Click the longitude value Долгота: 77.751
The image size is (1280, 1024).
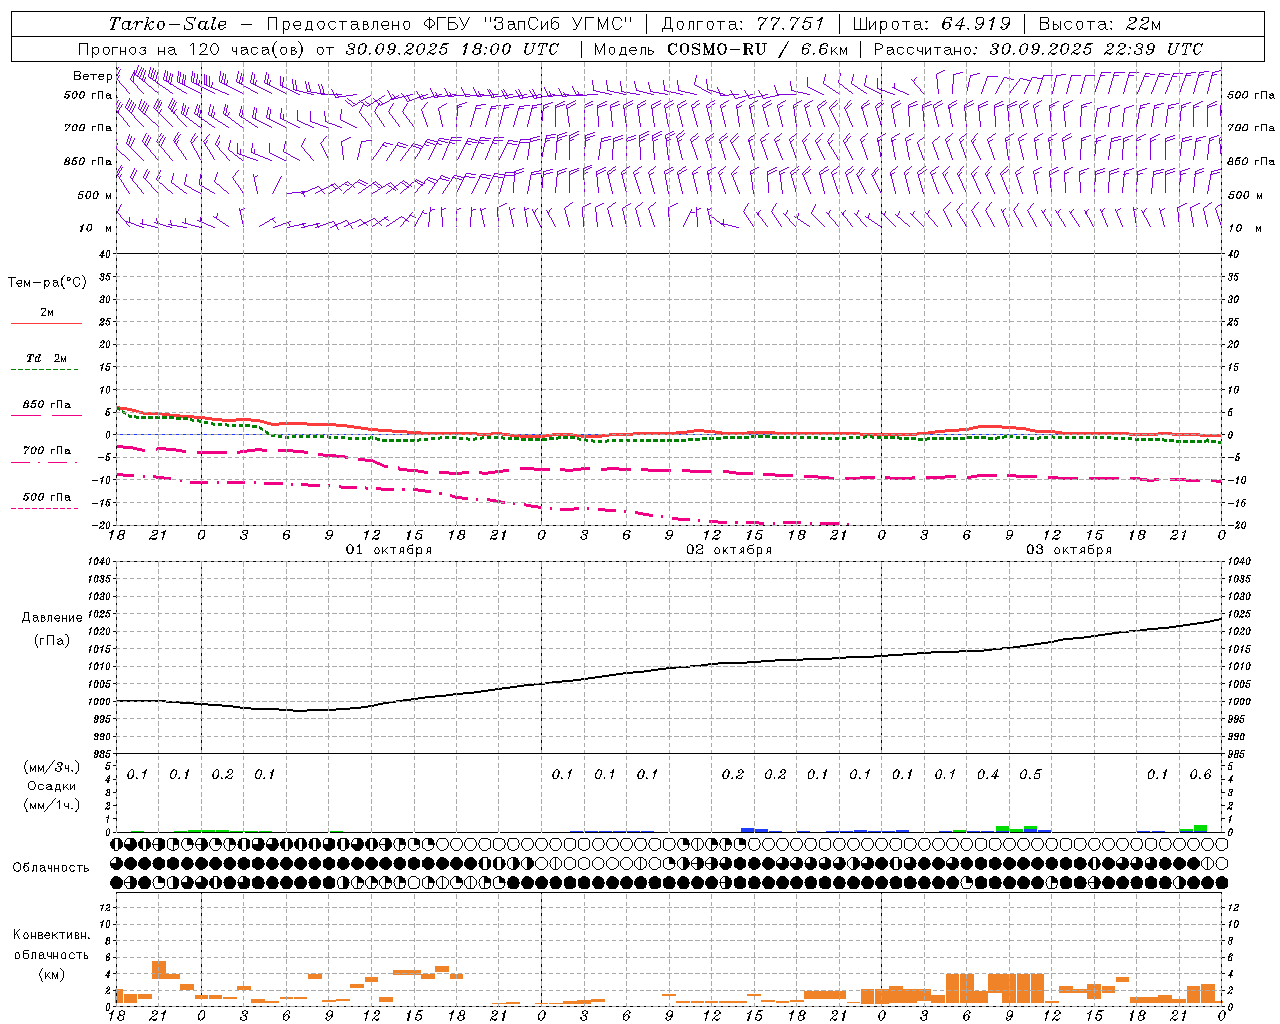tap(743, 24)
